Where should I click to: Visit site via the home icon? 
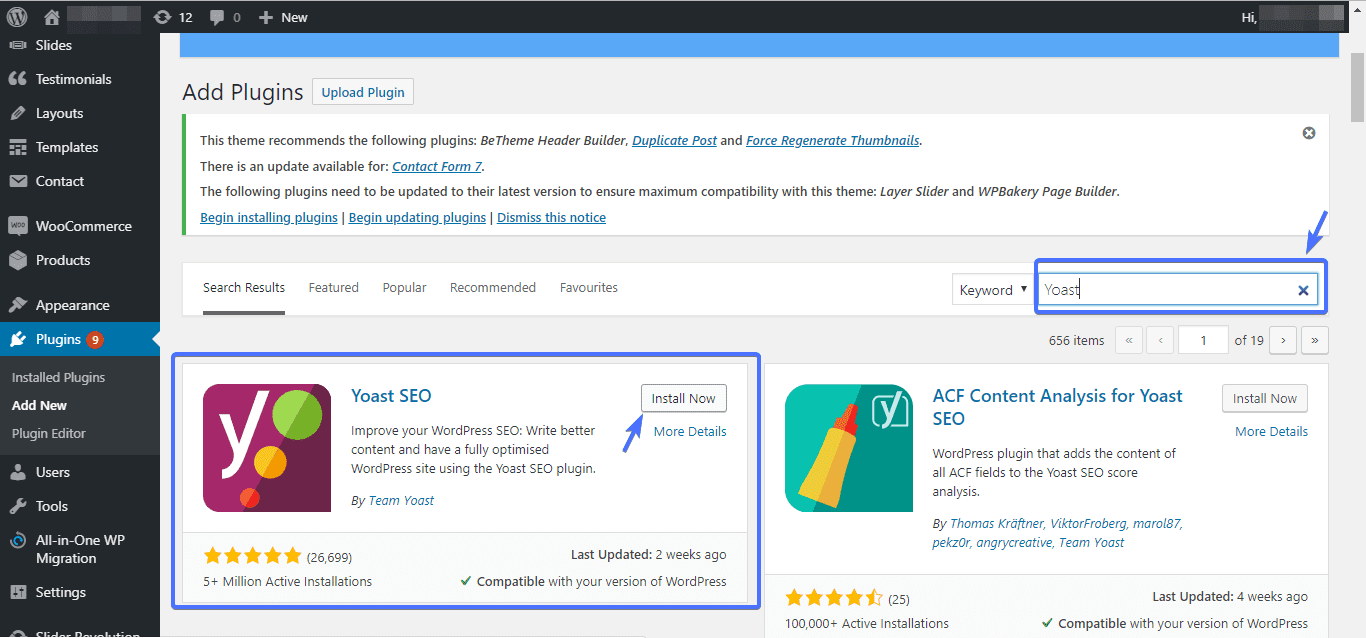point(52,17)
